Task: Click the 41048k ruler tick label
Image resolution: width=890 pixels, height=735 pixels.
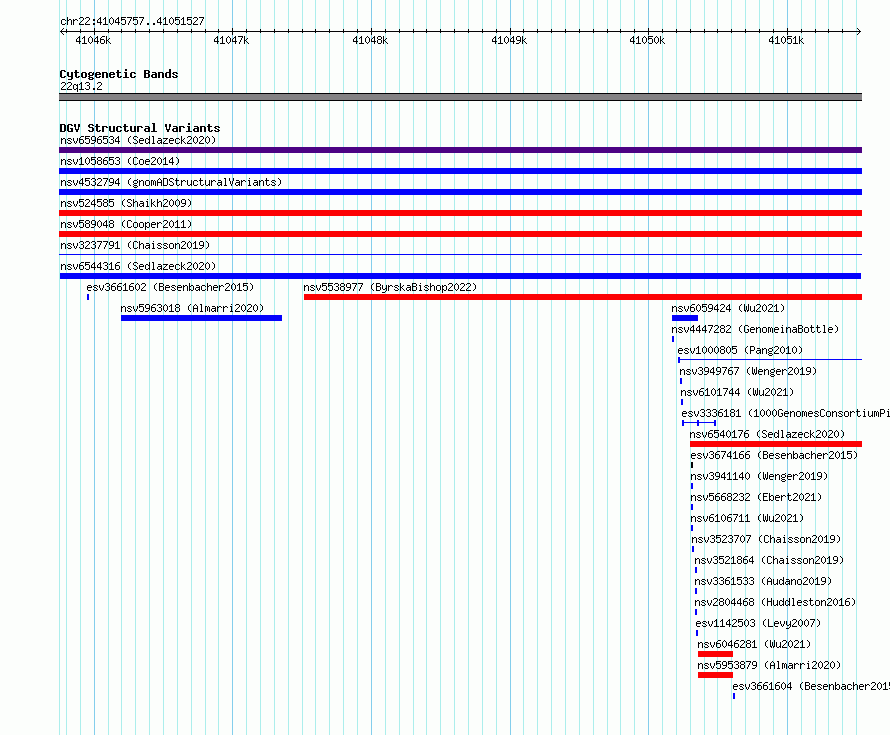Action: point(370,40)
